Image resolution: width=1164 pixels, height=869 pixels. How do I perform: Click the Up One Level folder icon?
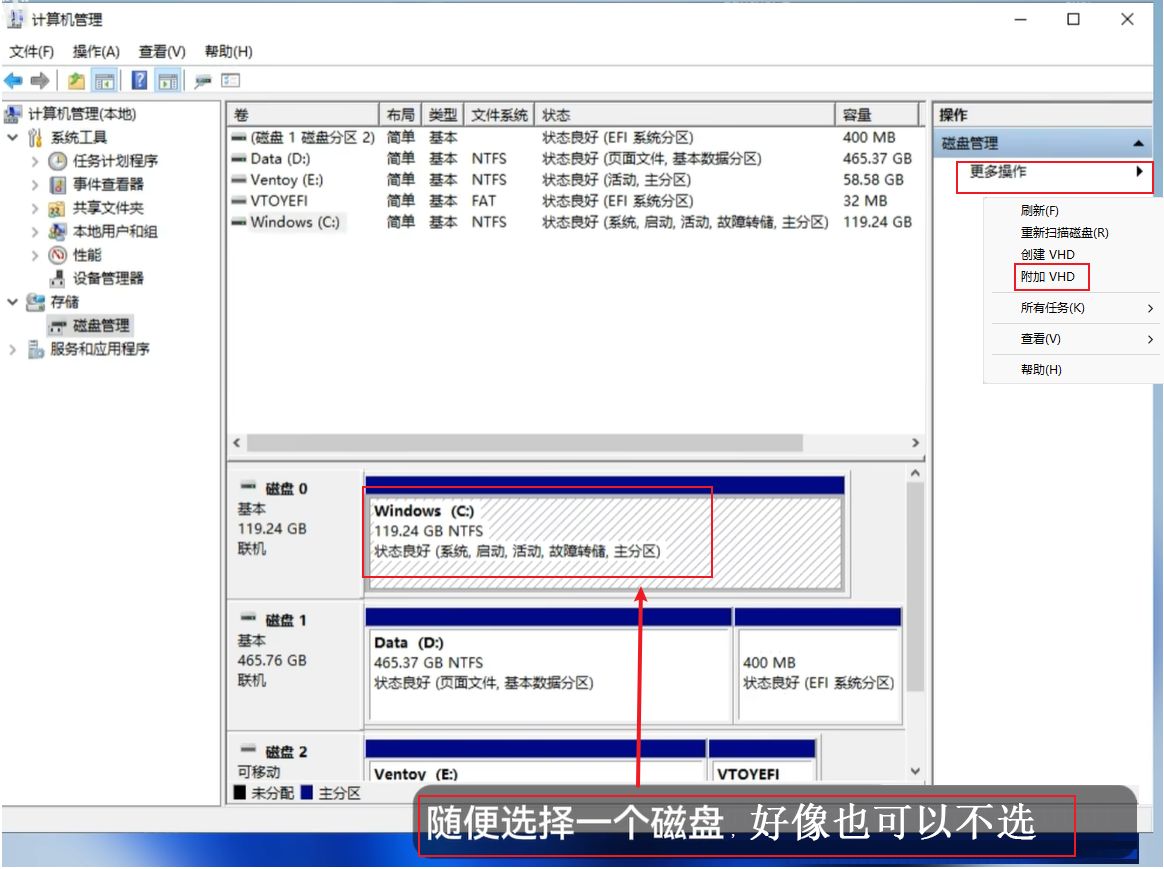(76, 81)
